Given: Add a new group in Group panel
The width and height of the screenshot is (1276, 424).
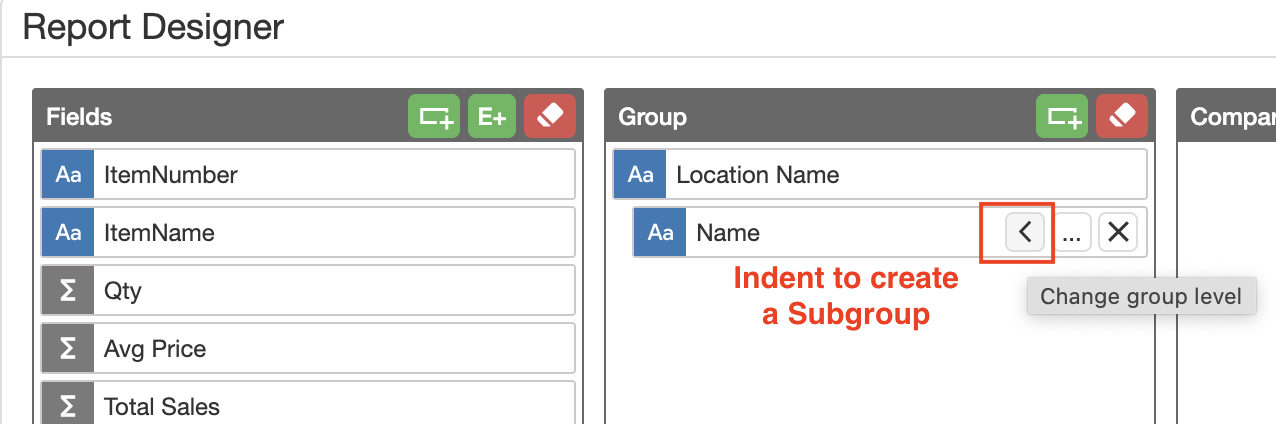Looking at the screenshot, I should [x=1061, y=116].
